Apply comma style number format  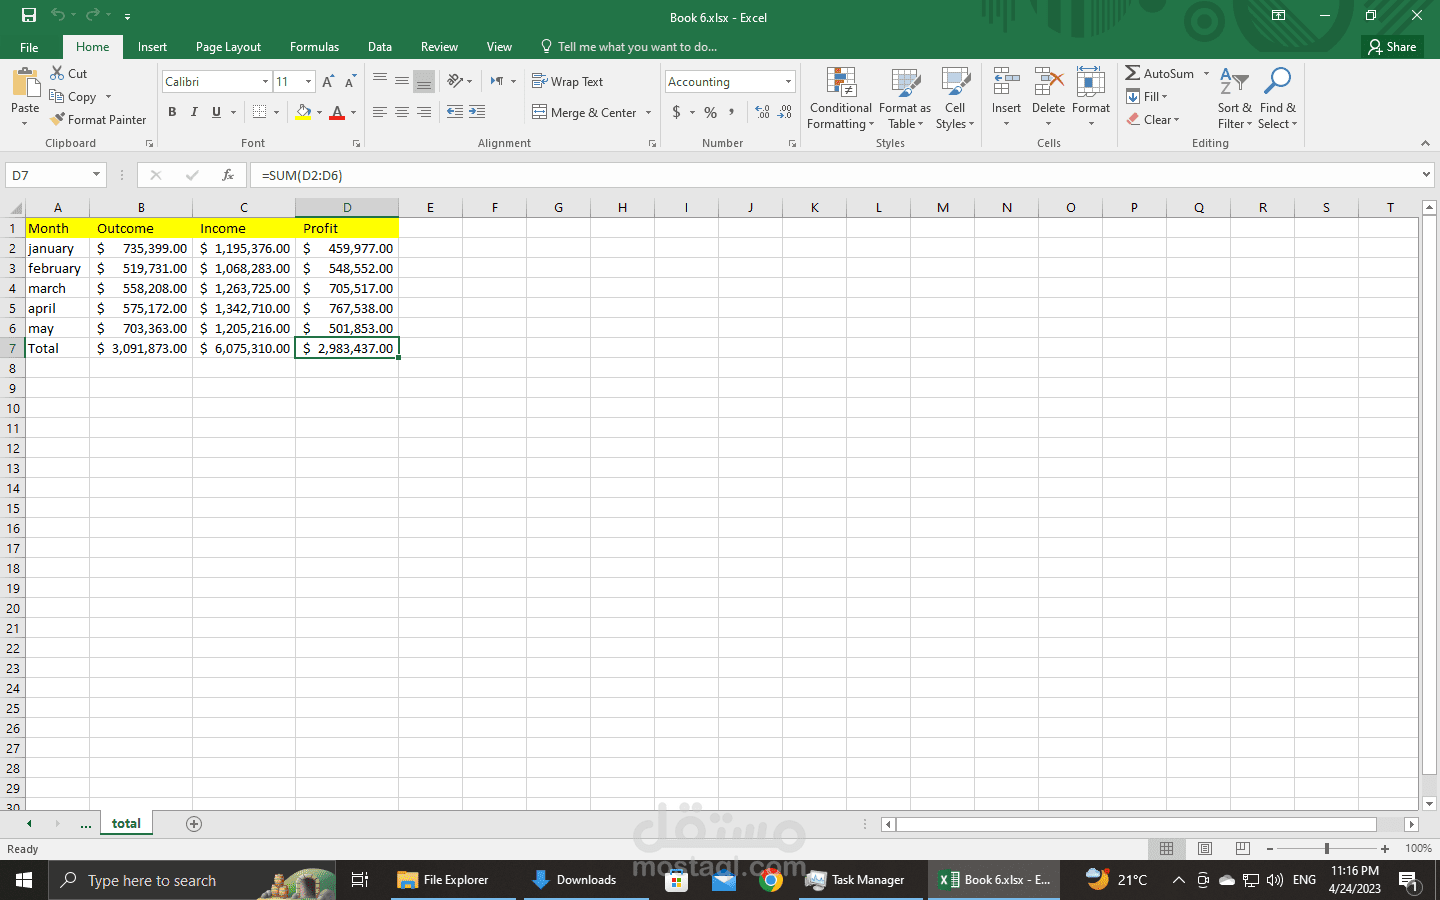point(732,112)
